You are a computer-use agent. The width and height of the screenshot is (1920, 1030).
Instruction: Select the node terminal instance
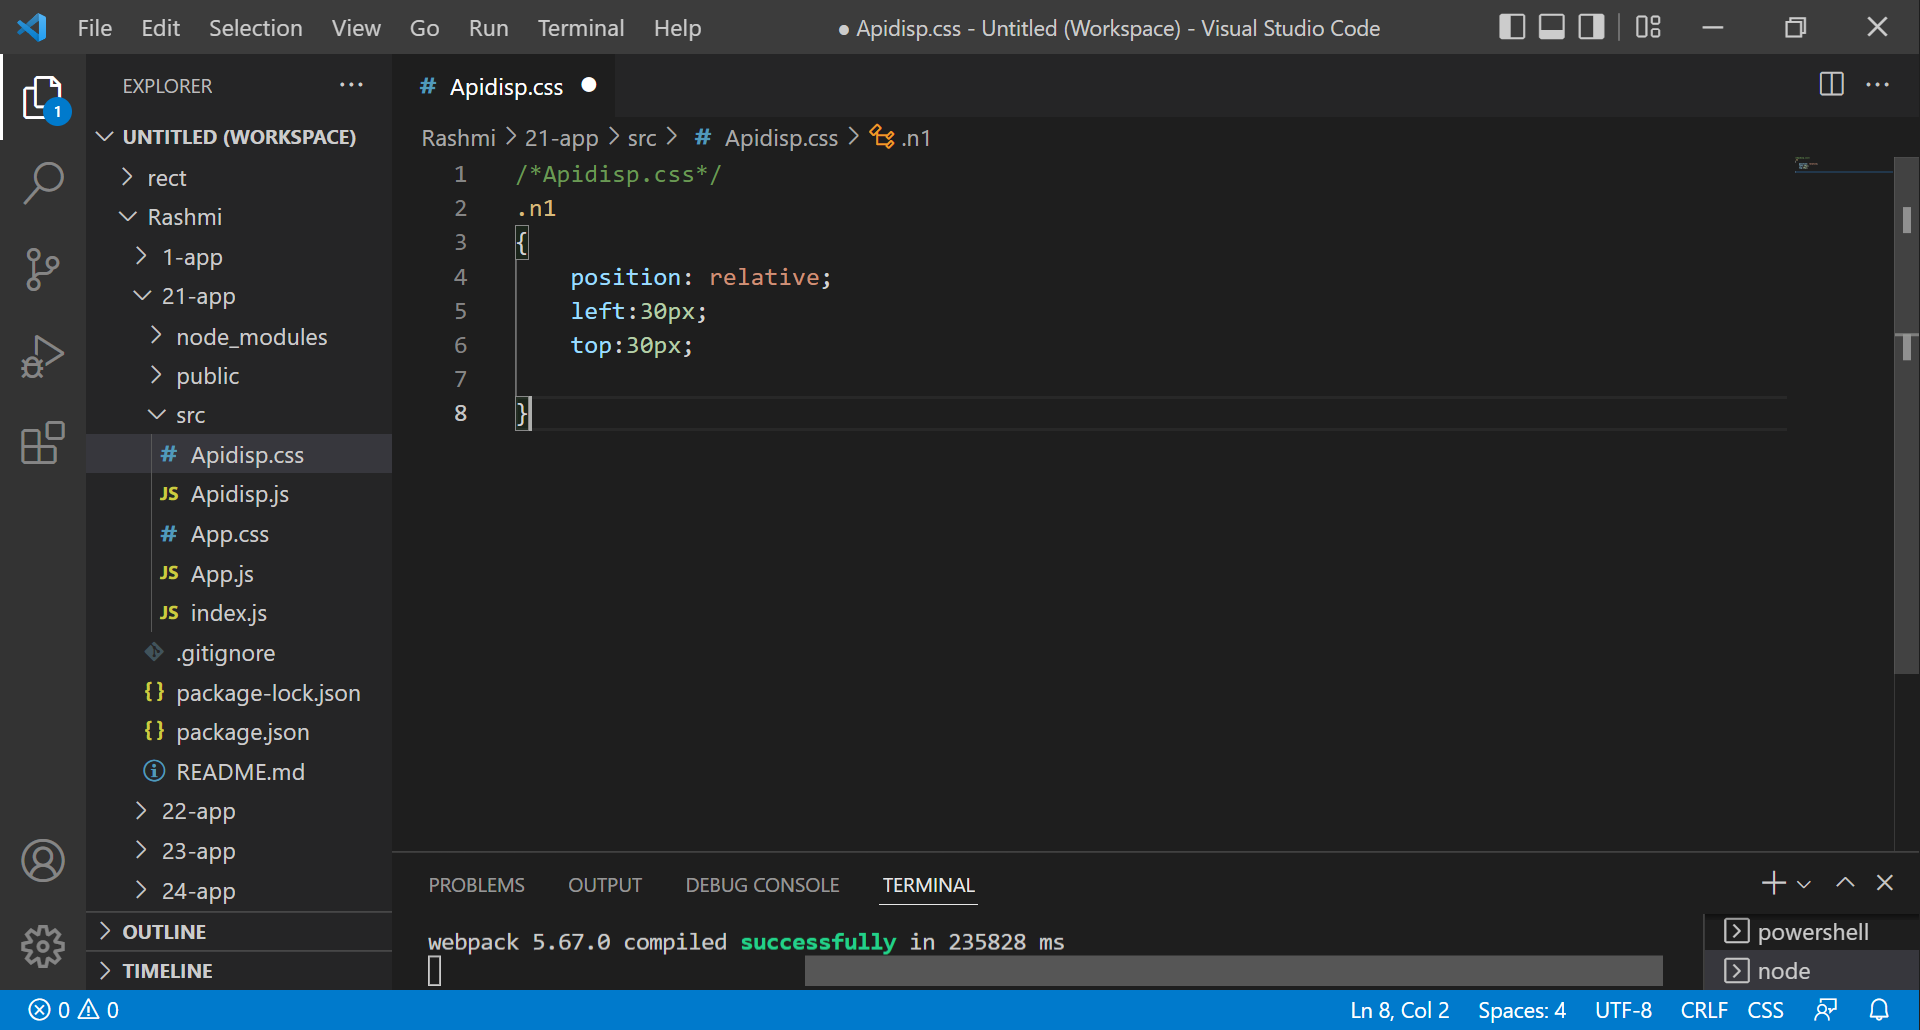pyautogui.click(x=1811, y=971)
